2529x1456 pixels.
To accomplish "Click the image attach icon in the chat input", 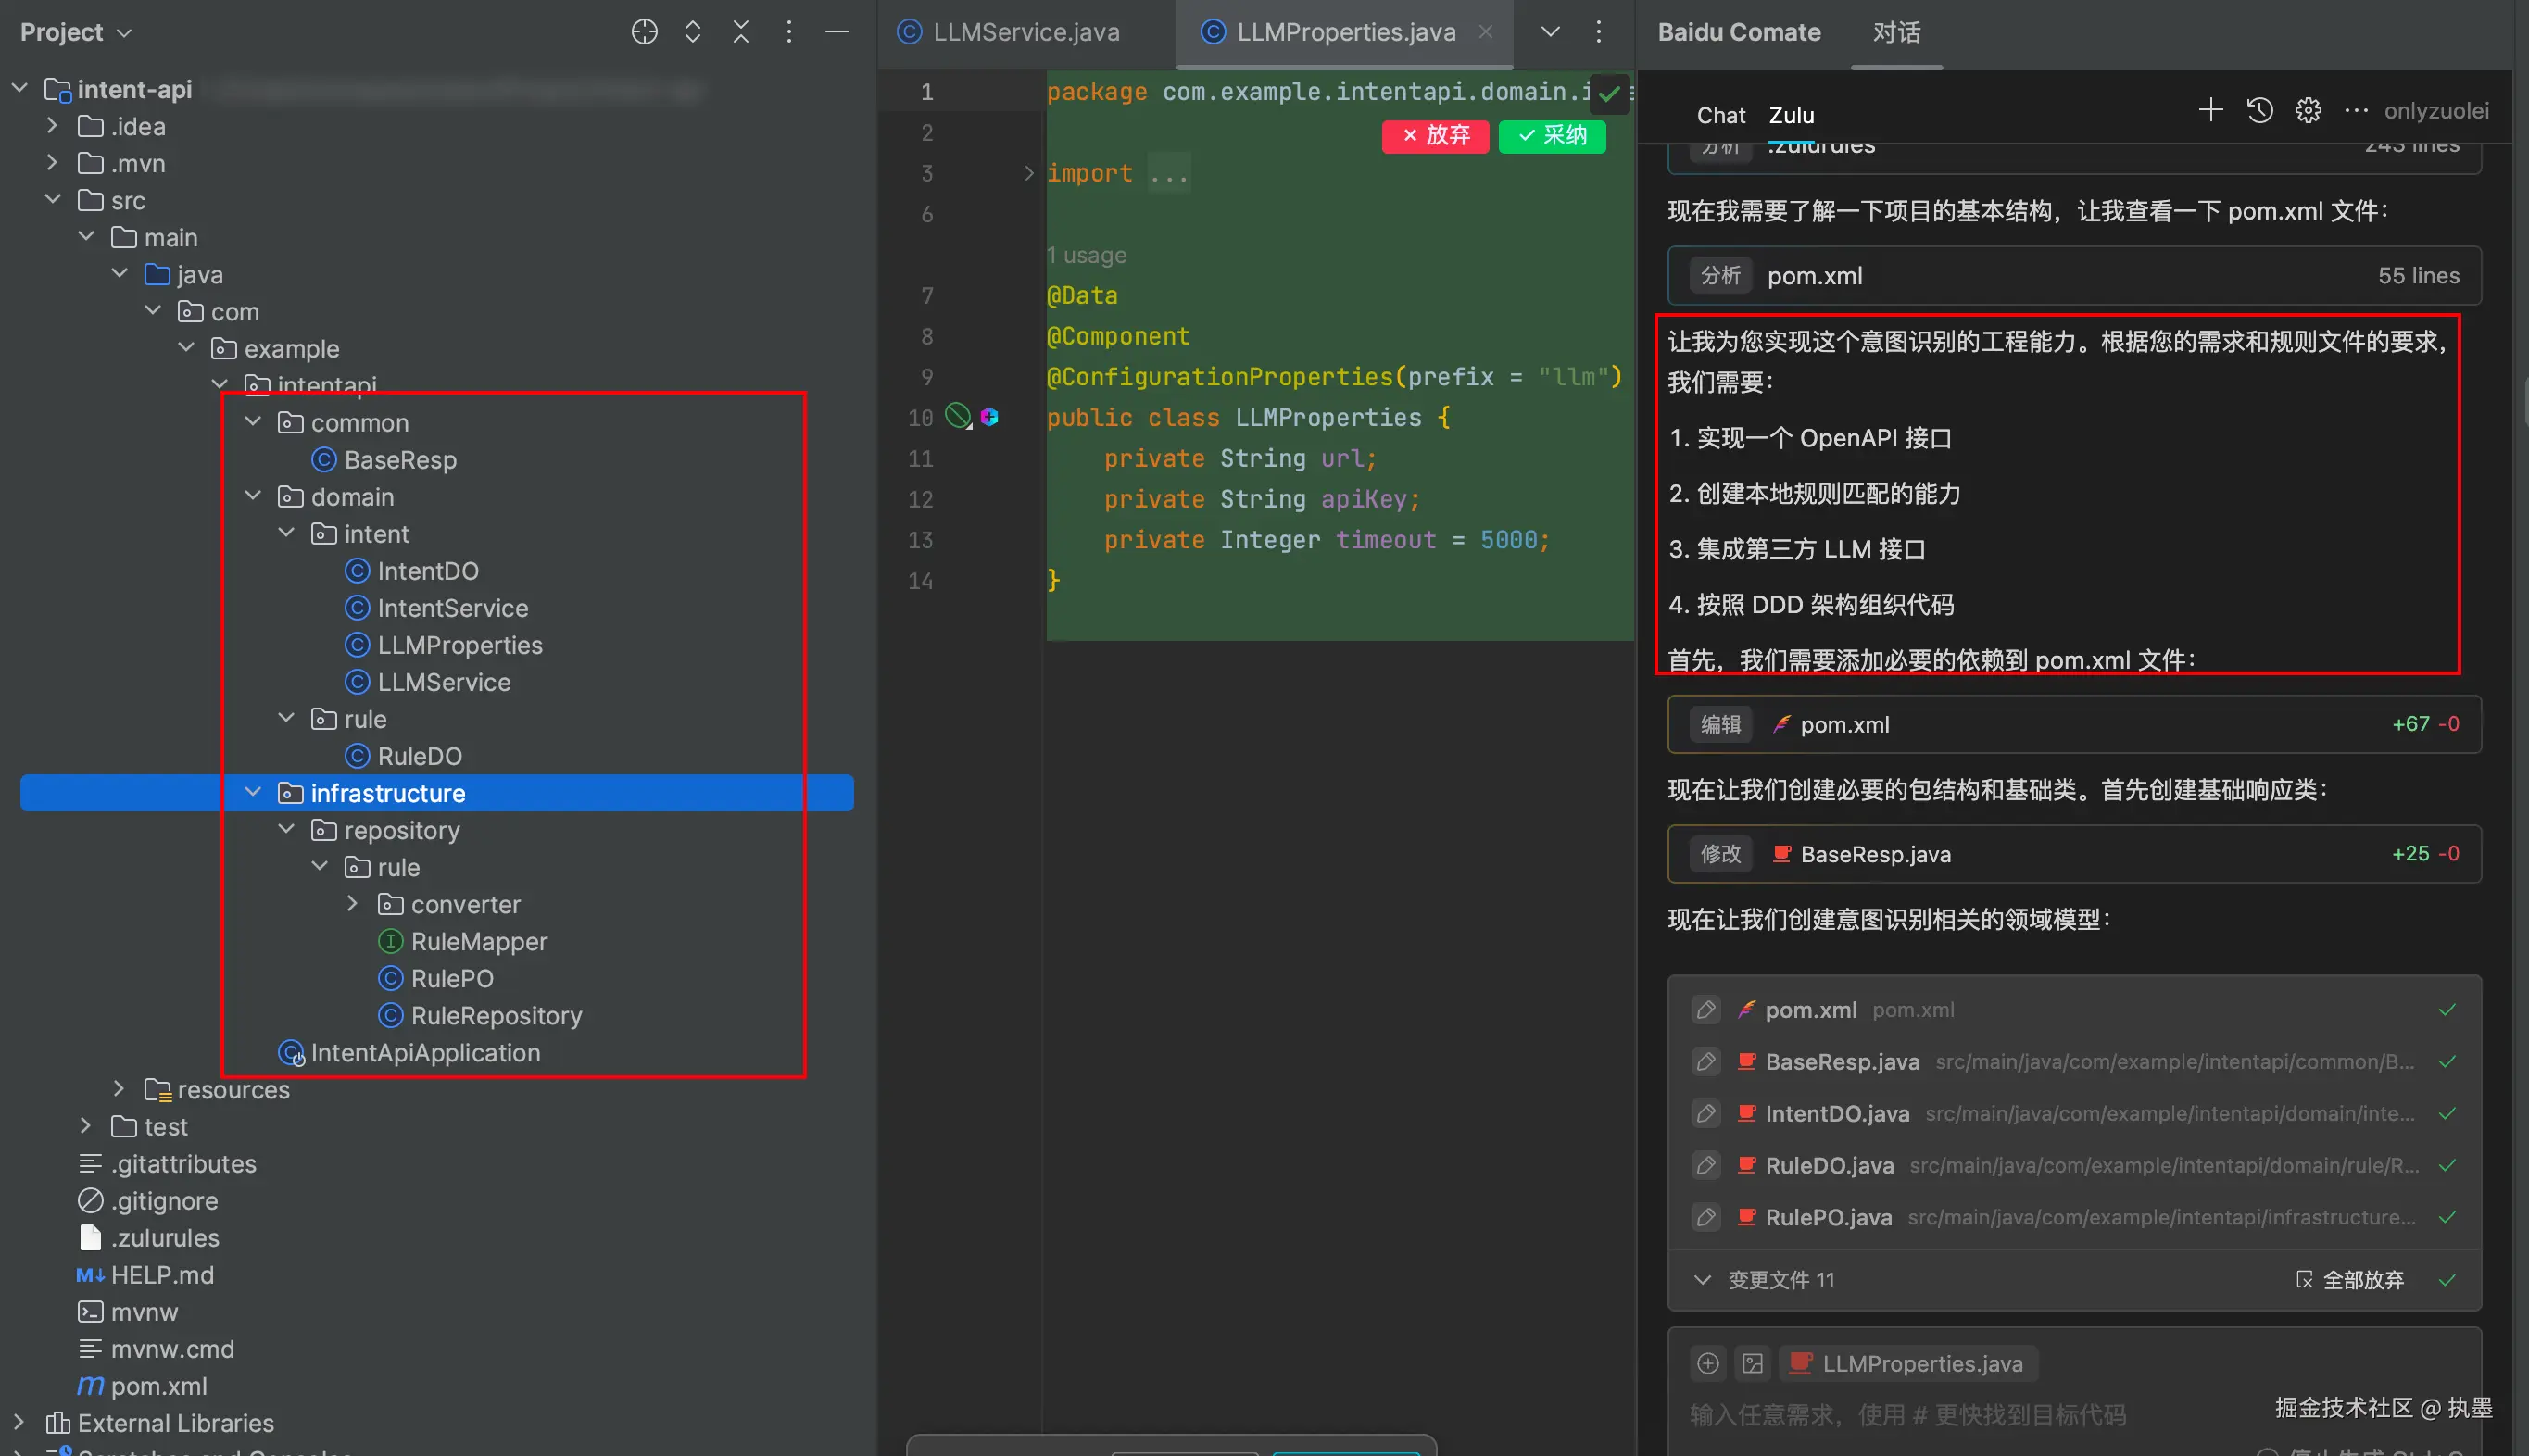I will tap(1752, 1363).
